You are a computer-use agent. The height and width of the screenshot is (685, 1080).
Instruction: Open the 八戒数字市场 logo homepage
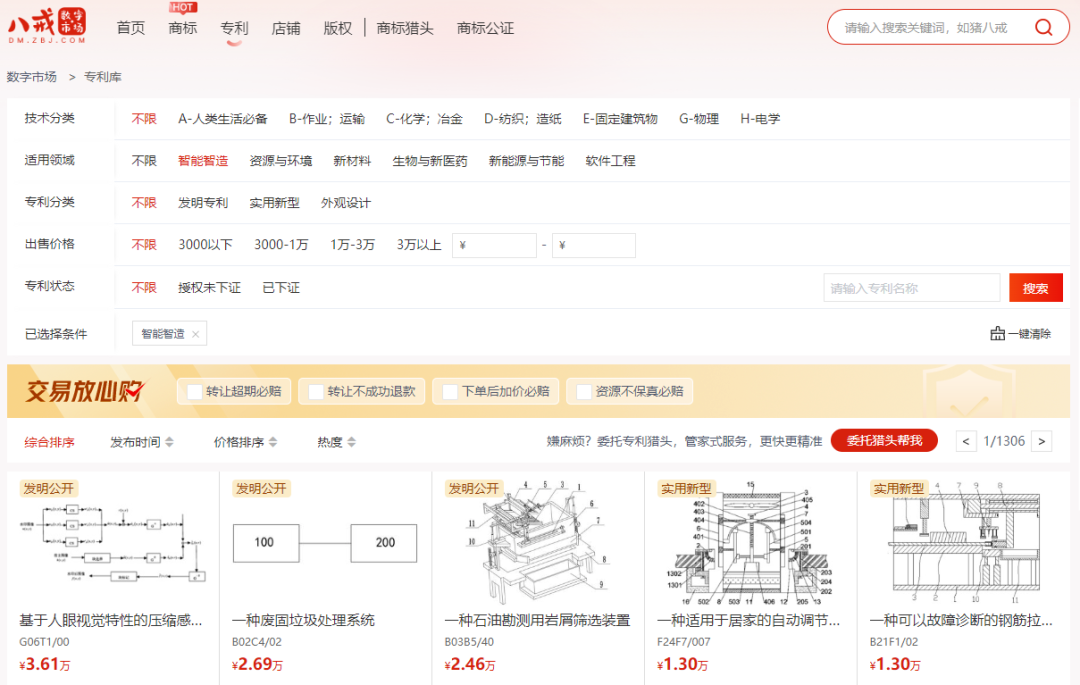tap(47, 27)
